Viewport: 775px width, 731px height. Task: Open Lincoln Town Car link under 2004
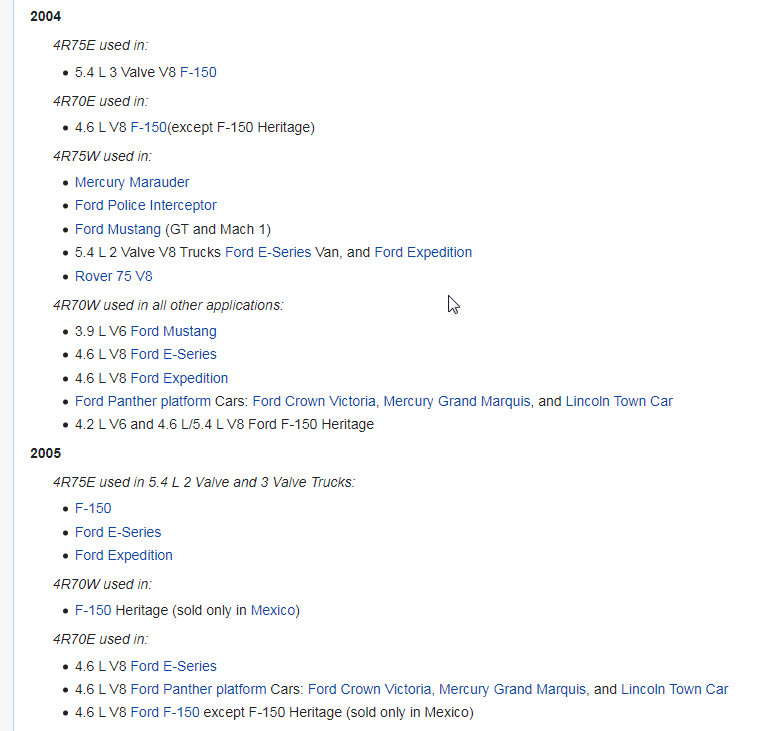click(x=619, y=401)
